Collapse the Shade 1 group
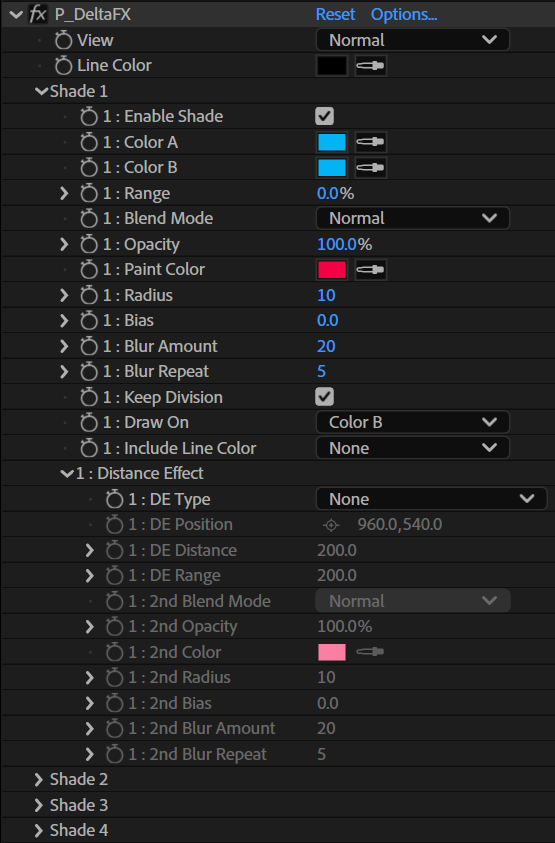The height and width of the screenshot is (843, 555). [x=41, y=91]
